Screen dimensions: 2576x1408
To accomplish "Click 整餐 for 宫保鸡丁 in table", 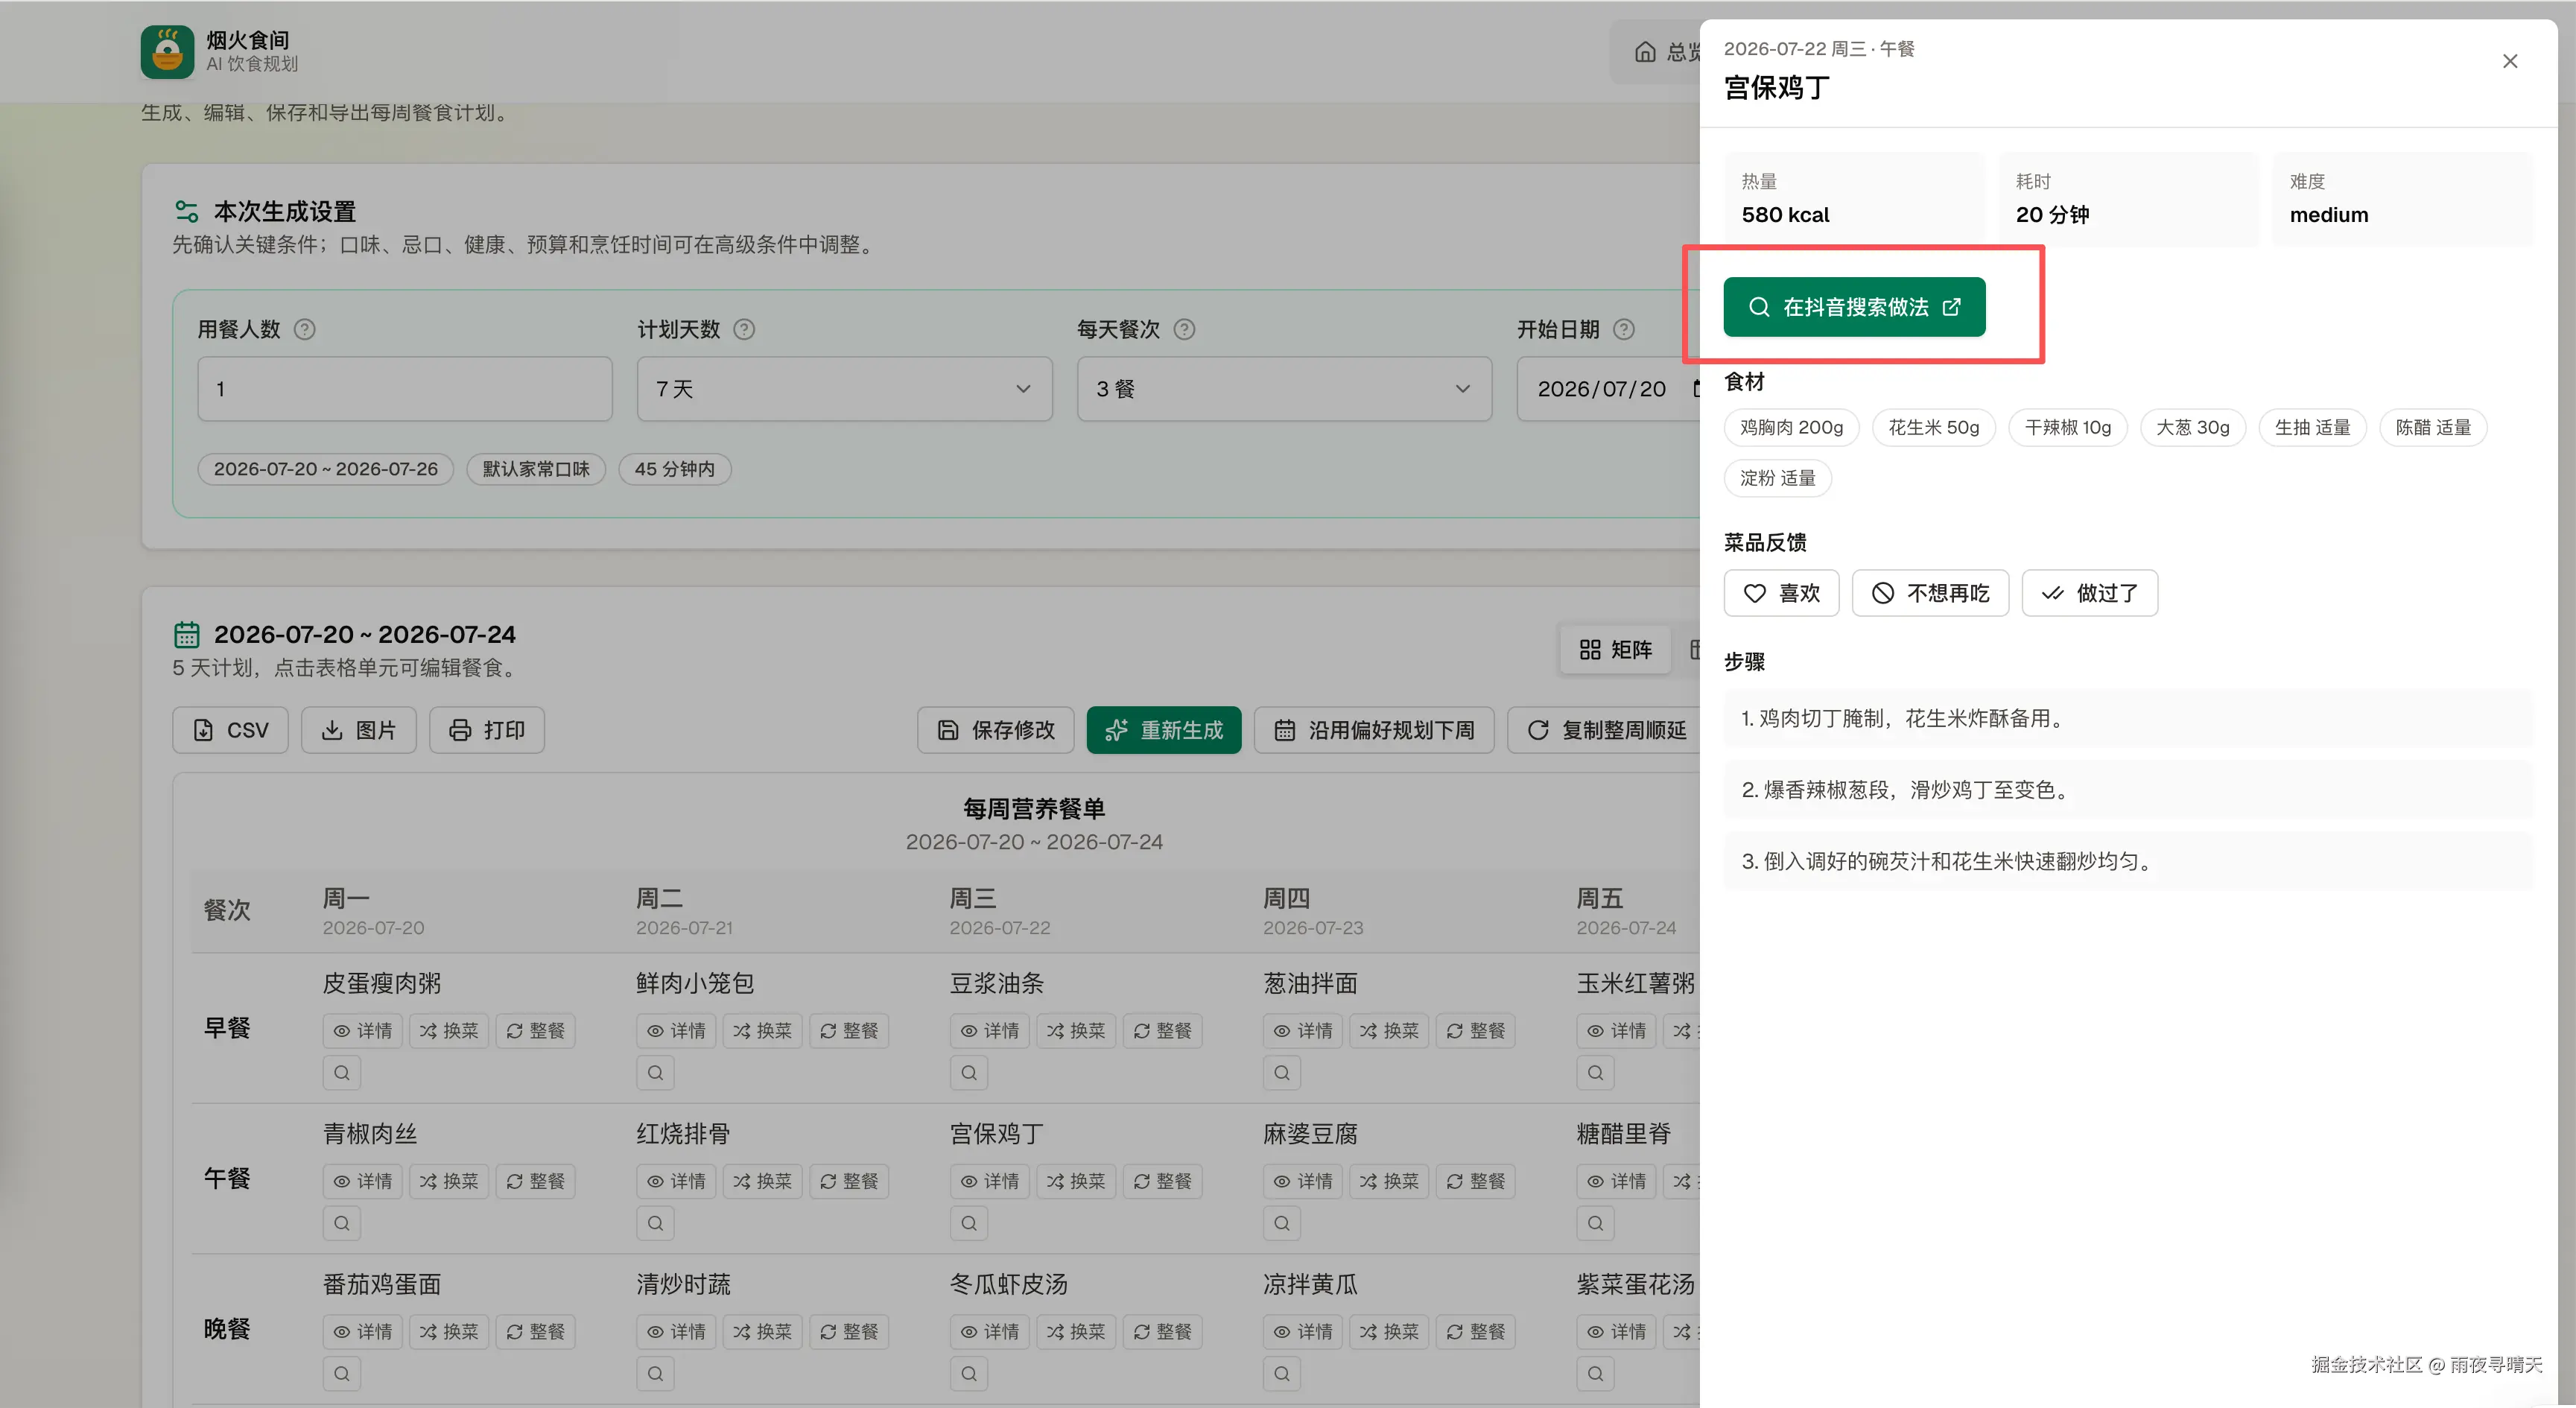I will [1162, 1181].
